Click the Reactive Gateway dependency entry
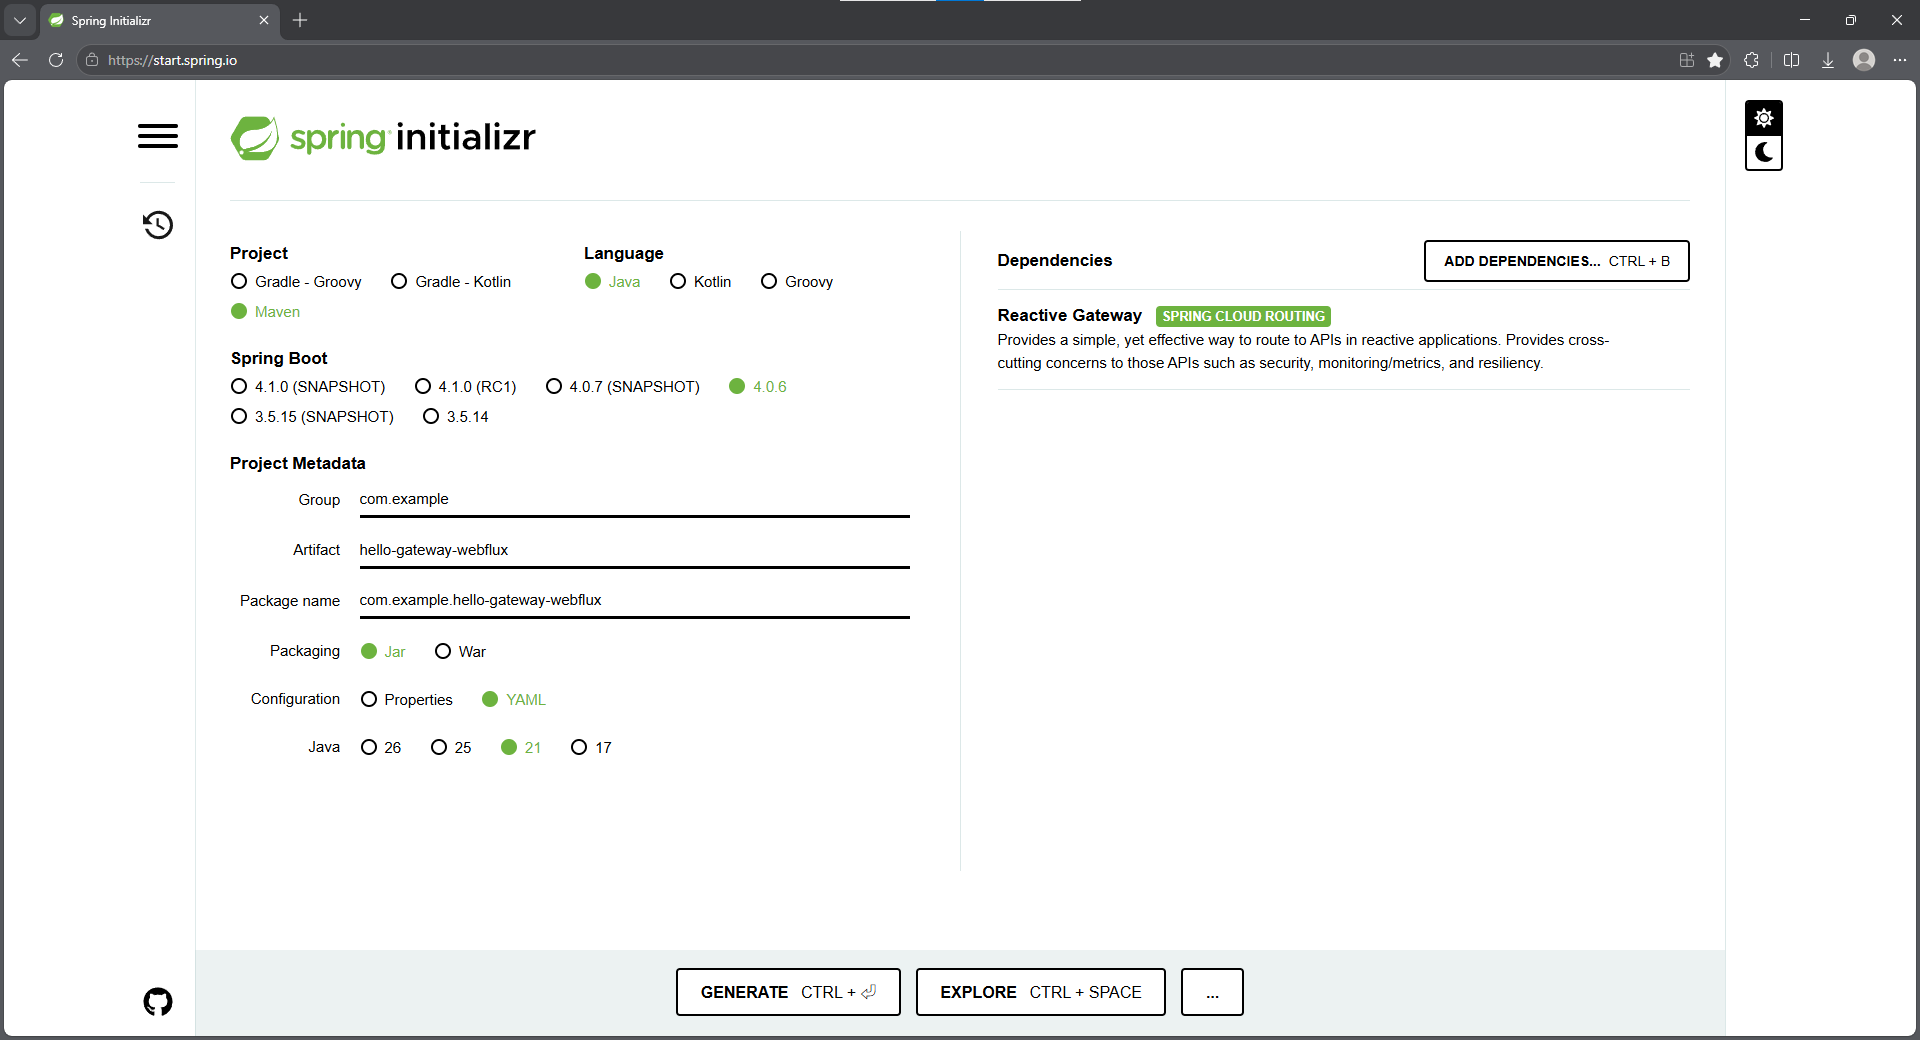1920x1040 pixels. tap(1343, 340)
